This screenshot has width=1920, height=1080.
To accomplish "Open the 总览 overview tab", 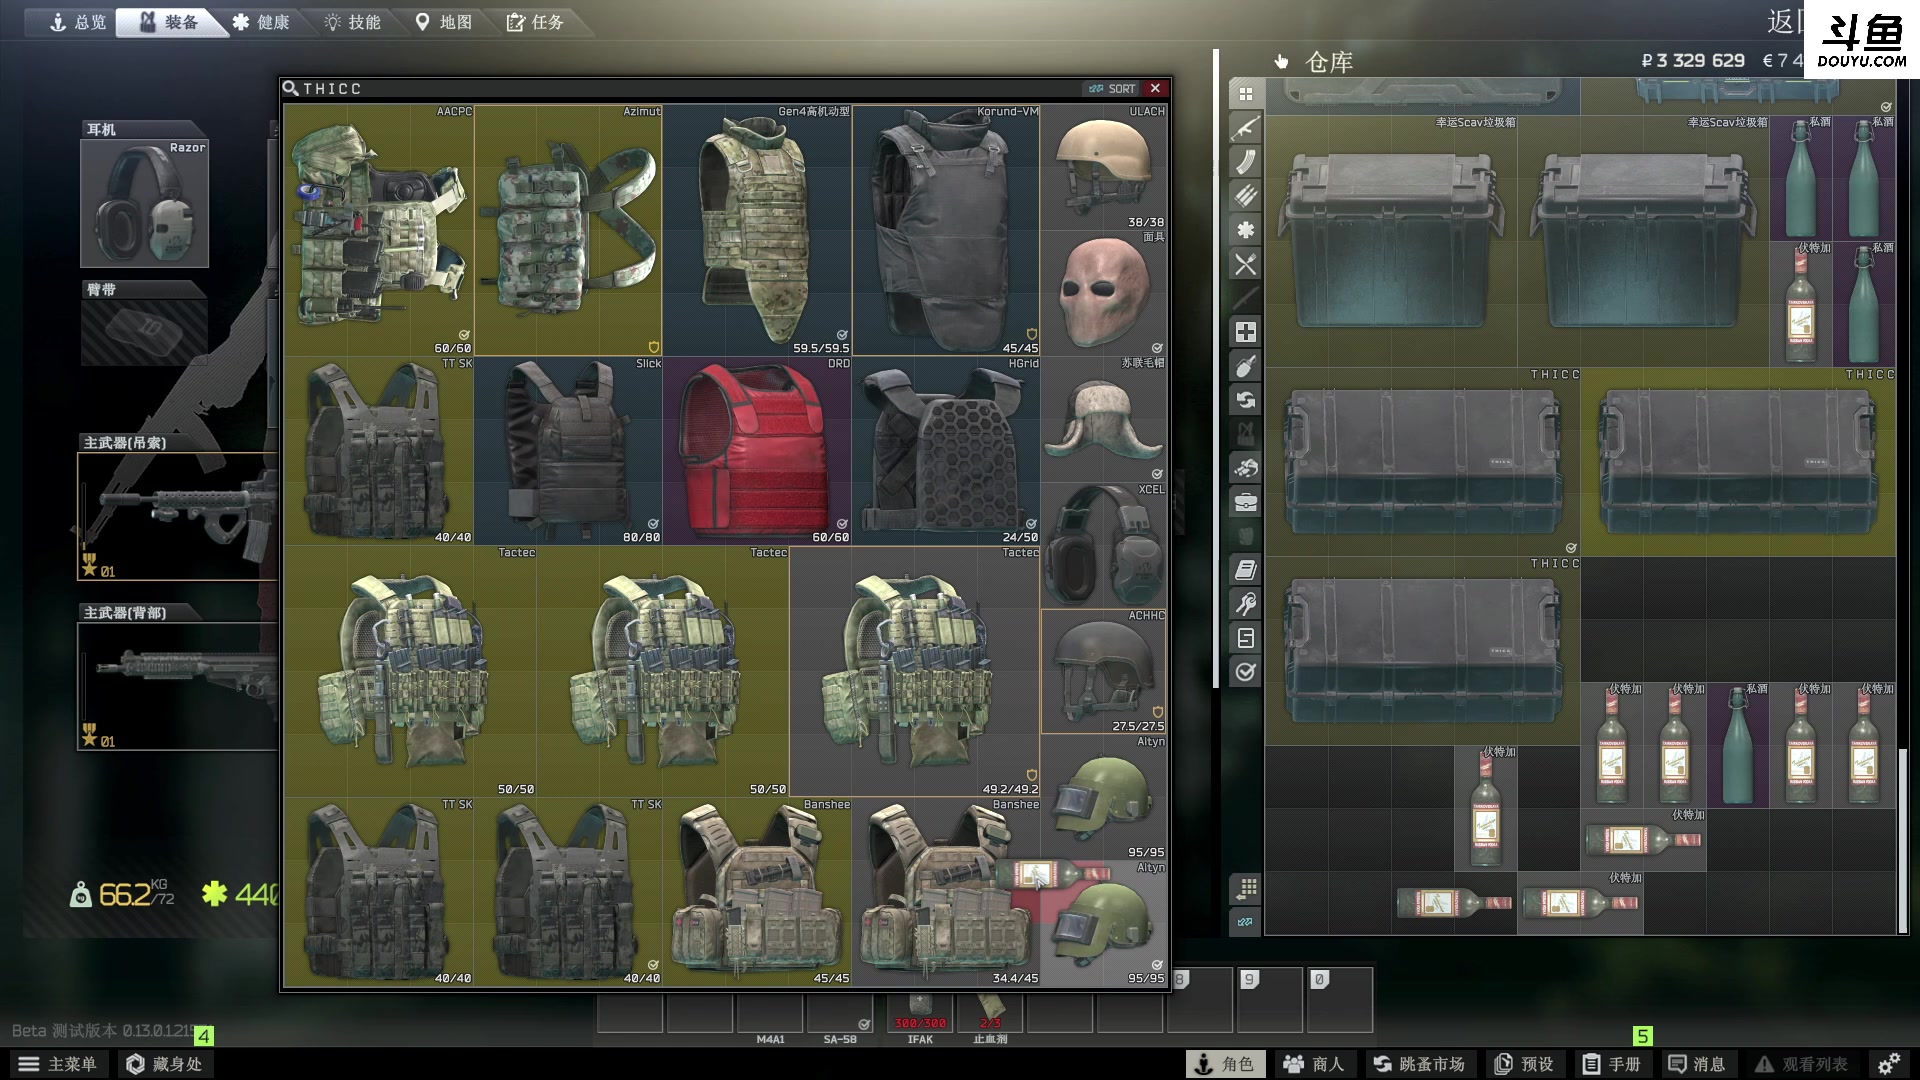I will [x=78, y=22].
